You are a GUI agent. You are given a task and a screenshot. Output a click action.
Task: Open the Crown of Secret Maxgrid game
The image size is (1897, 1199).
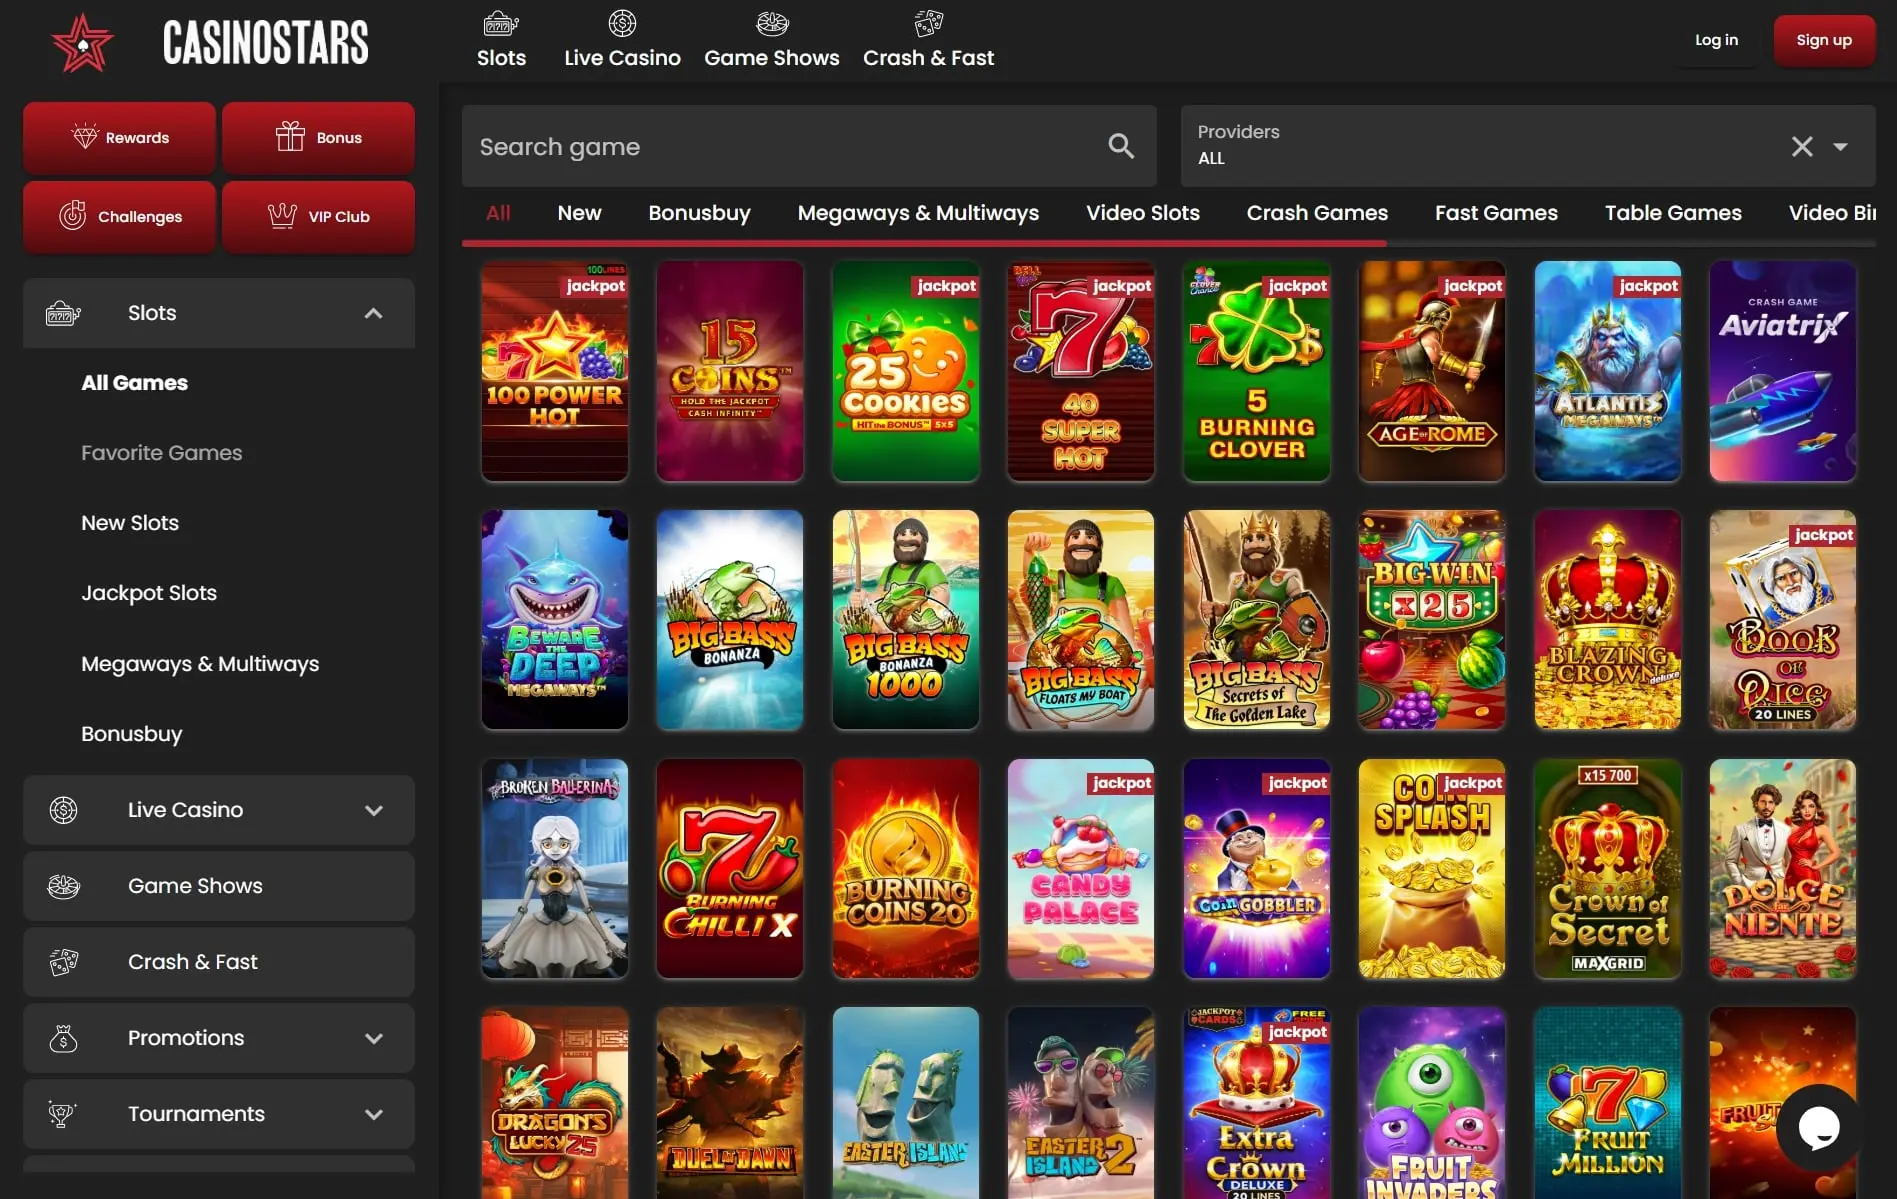[x=1608, y=869]
